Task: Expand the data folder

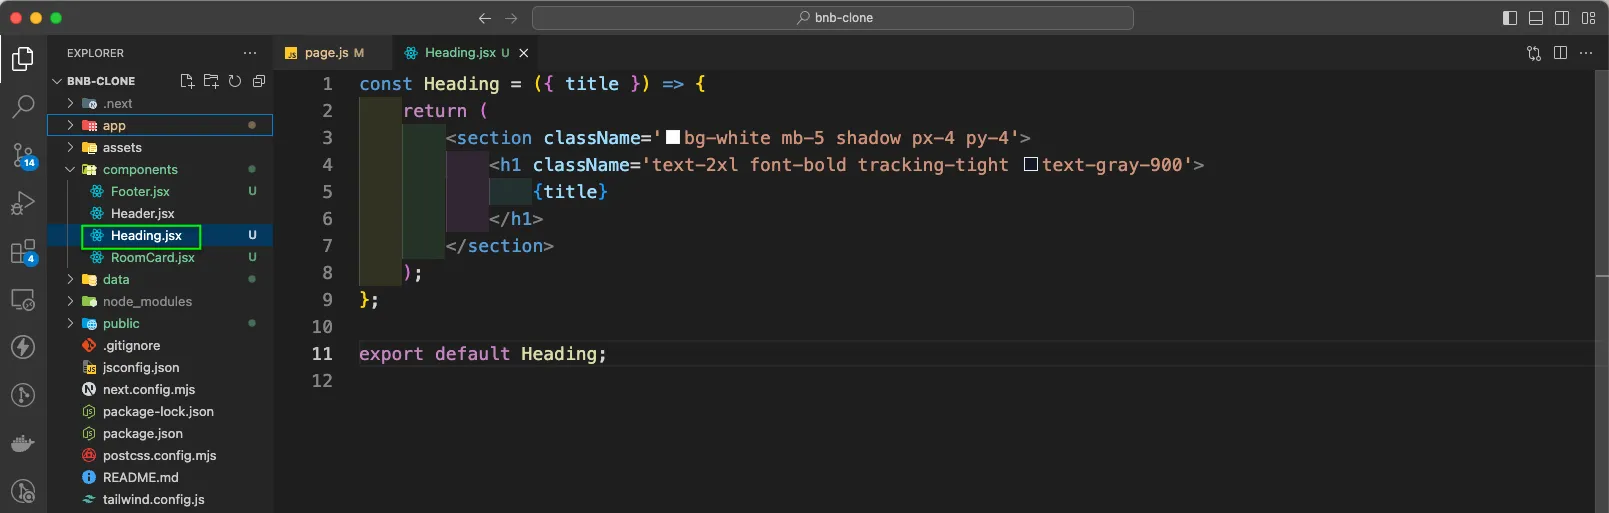Action: (70, 279)
